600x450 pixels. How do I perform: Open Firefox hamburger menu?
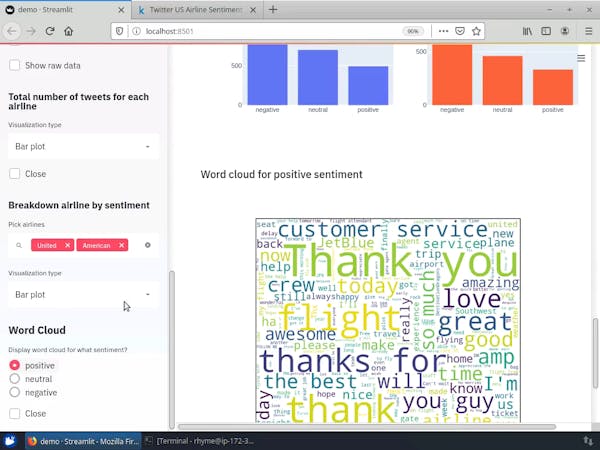pos(589,31)
